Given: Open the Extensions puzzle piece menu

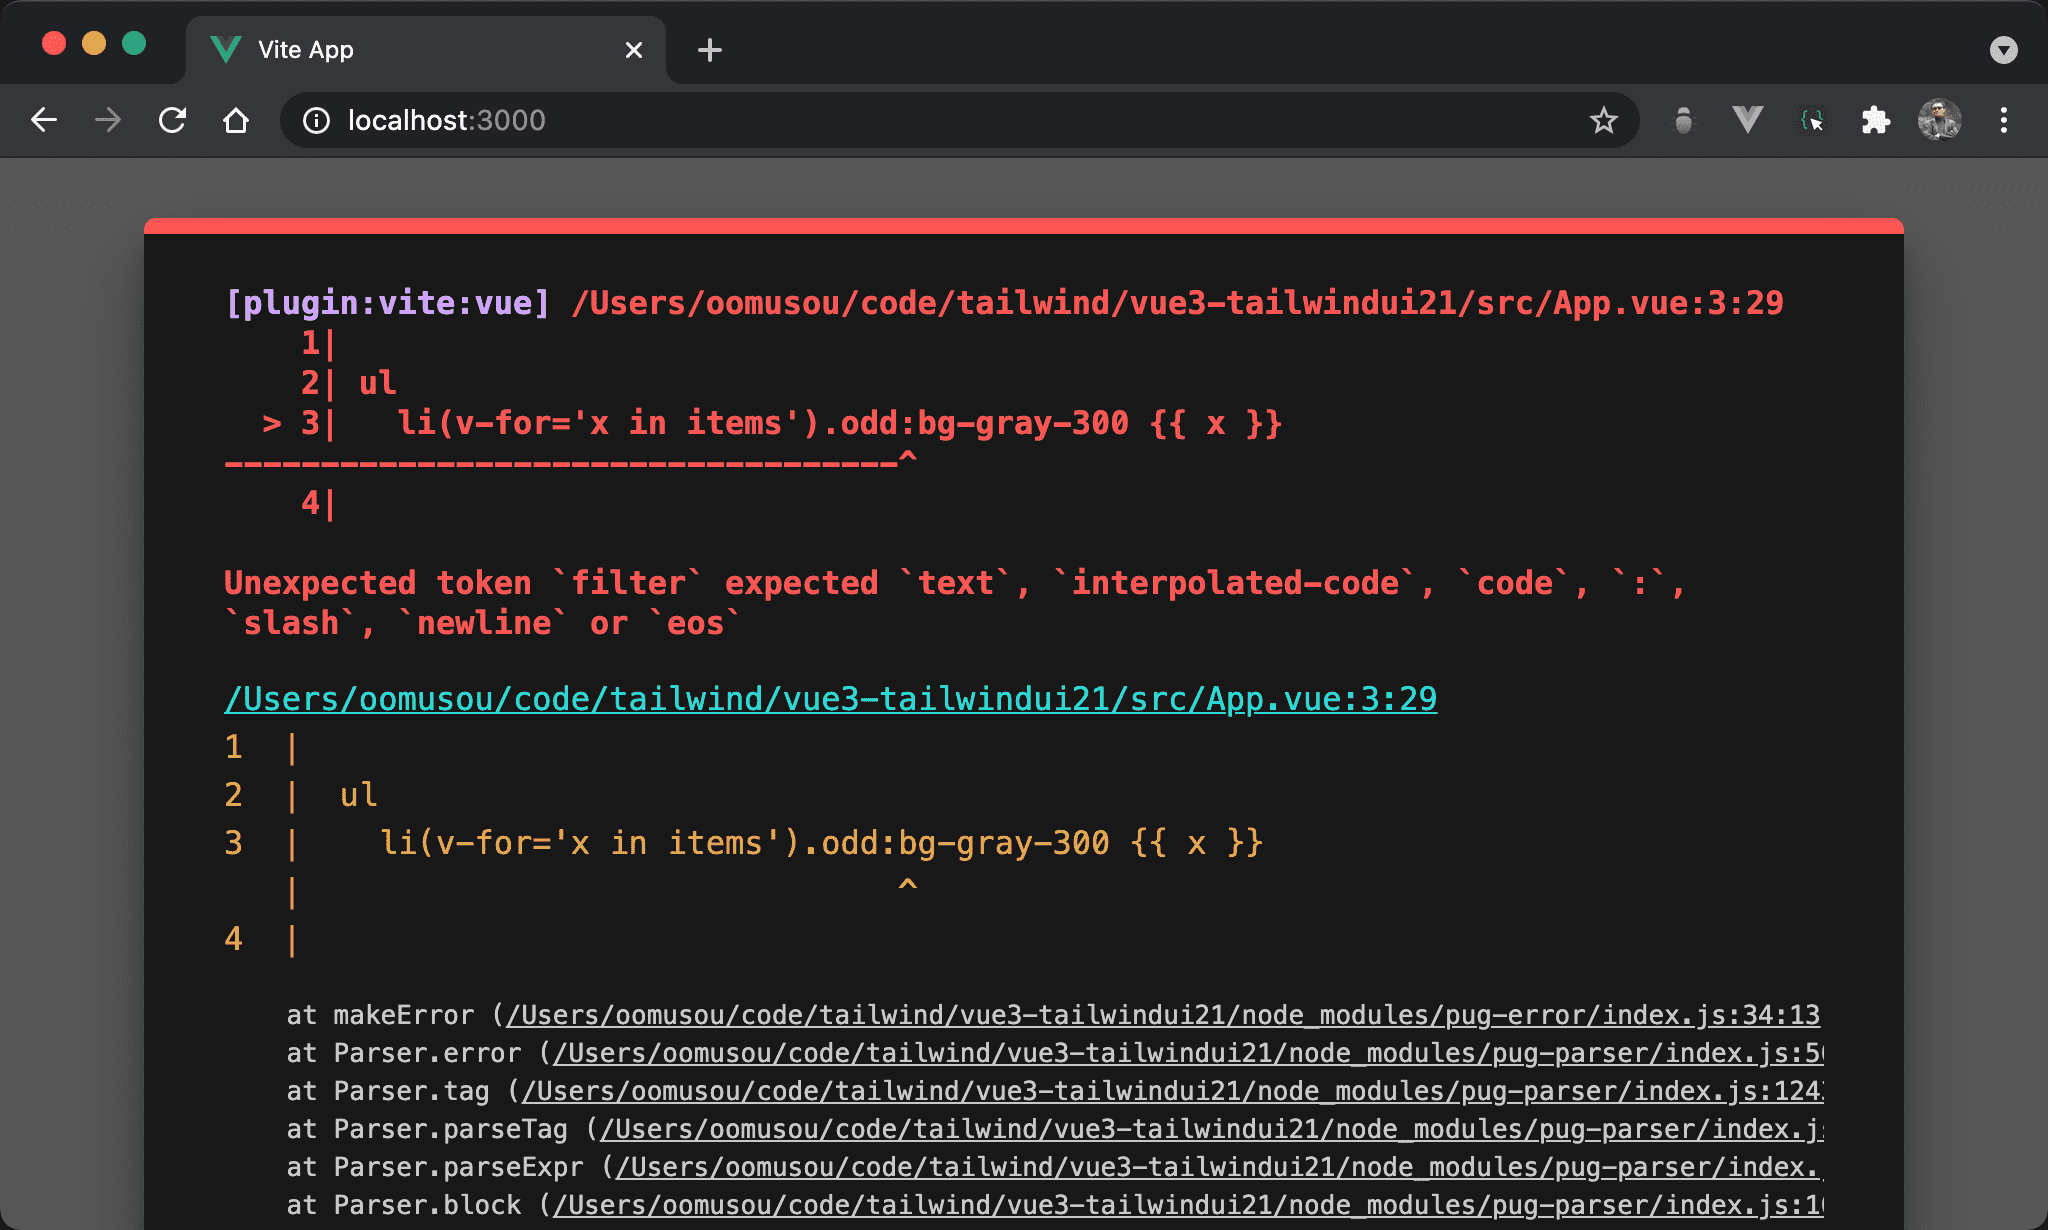Looking at the screenshot, I should coord(1876,120).
